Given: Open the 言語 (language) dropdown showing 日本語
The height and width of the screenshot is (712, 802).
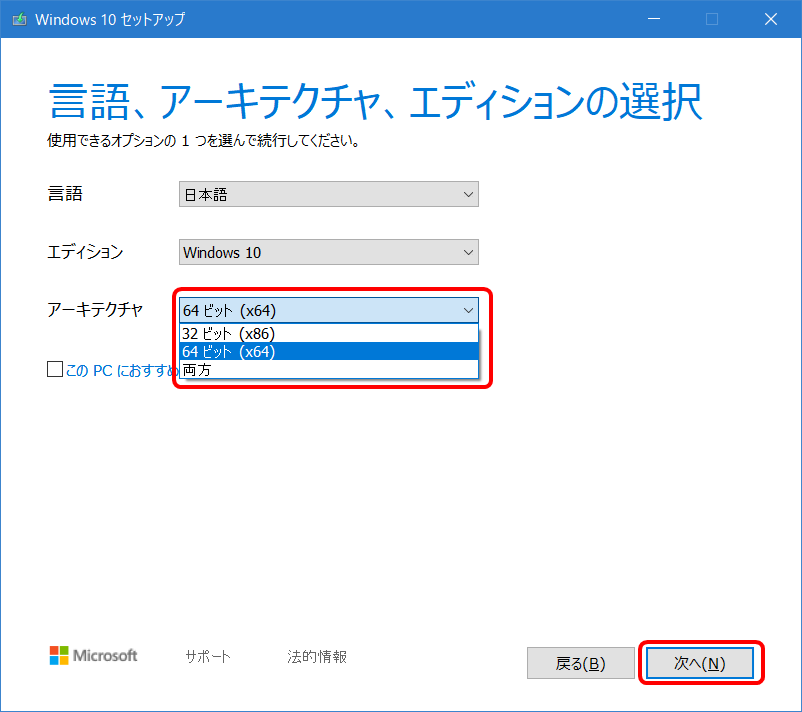Looking at the screenshot, I should [328, 194].
